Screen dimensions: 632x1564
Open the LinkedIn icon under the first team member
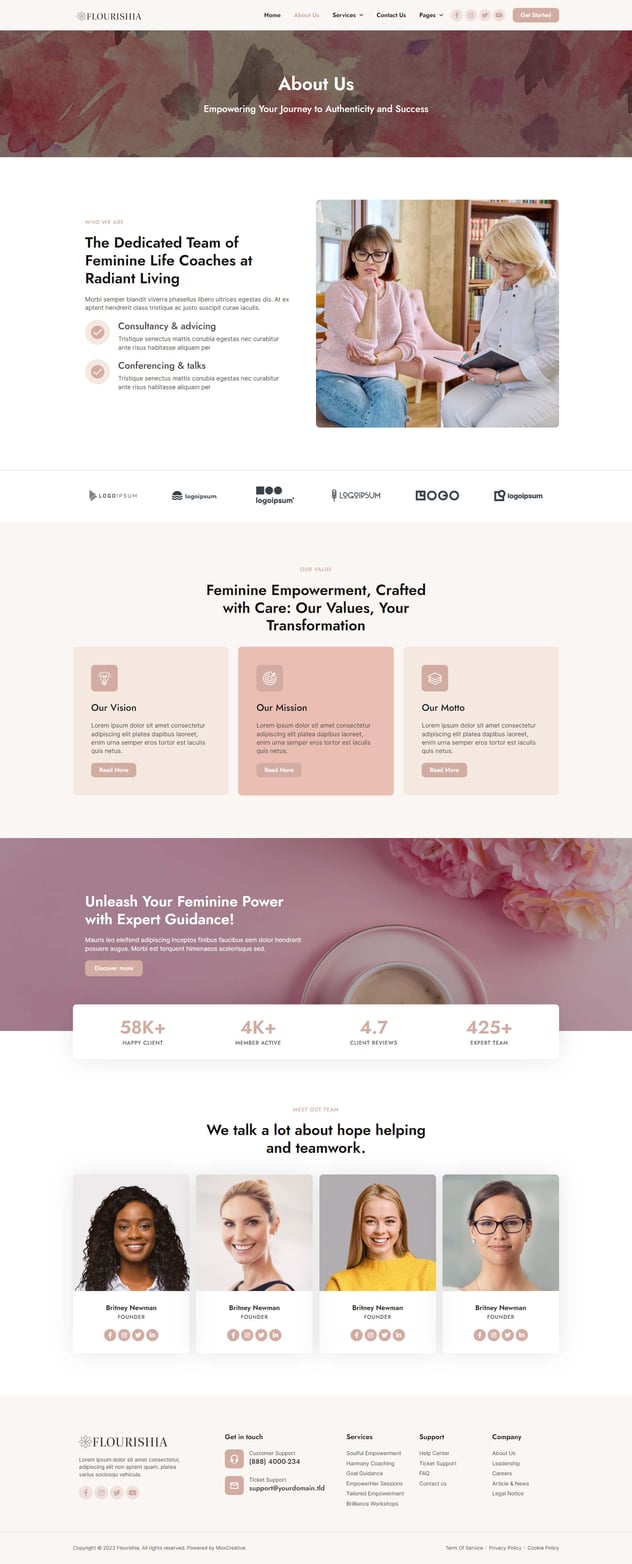[x=152, y=1335]
